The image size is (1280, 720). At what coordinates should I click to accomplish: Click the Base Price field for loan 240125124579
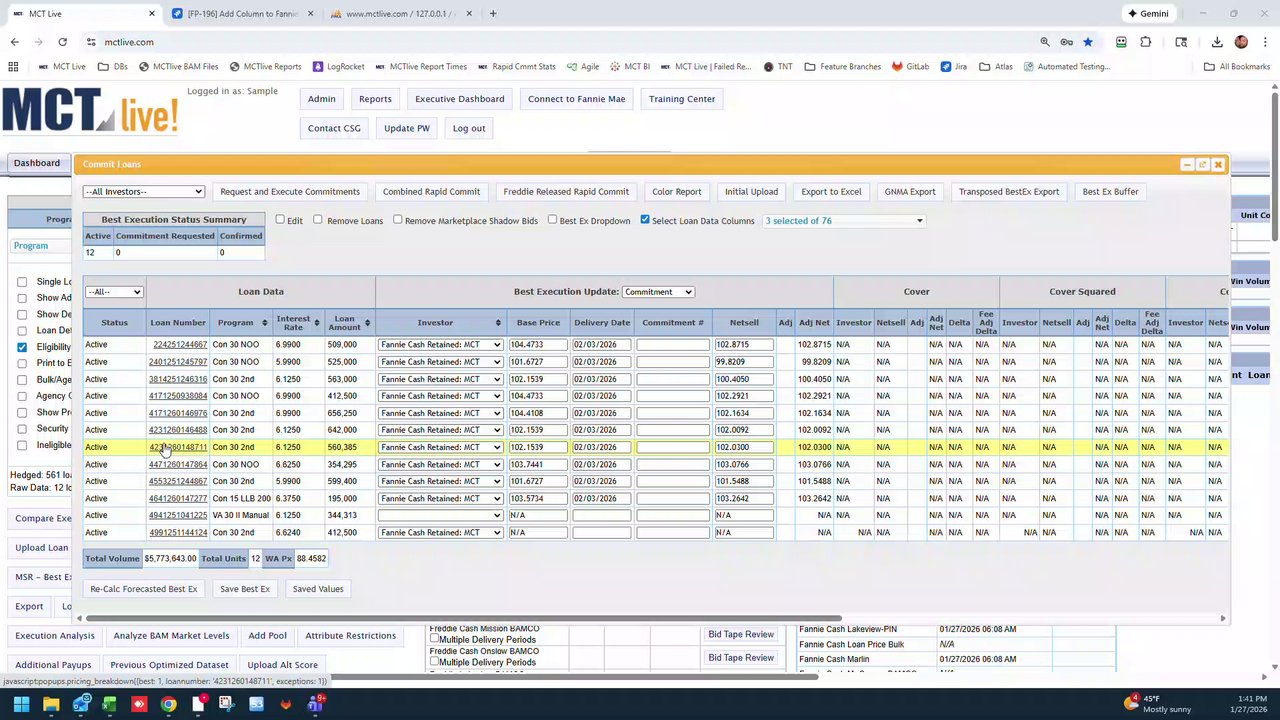coord(538,362)
